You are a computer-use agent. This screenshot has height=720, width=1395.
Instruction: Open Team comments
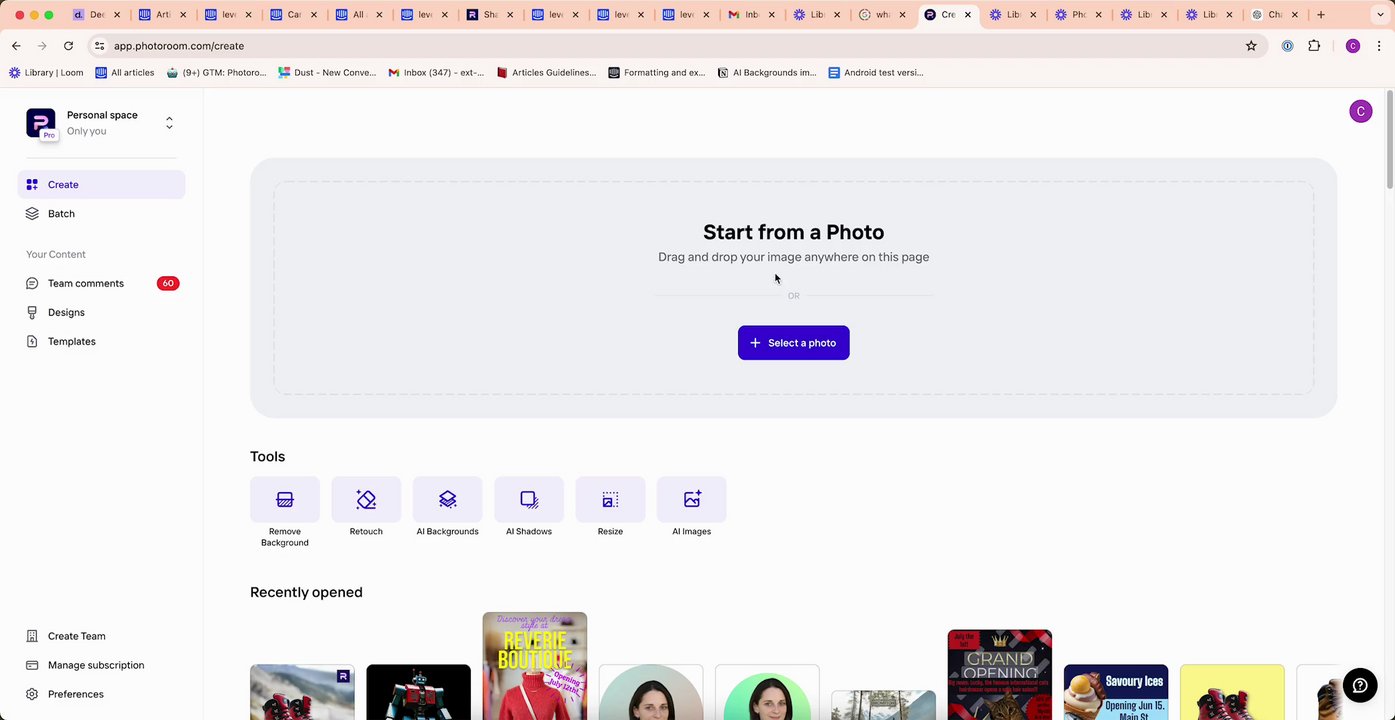click(101, 284)
